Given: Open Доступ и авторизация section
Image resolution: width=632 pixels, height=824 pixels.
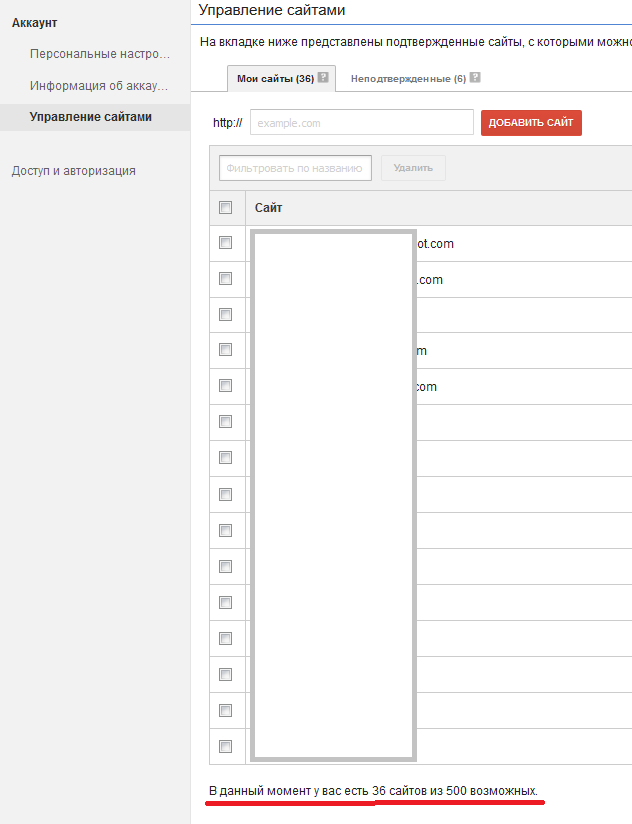Looking at the screenshot, I should pos(74,171).
